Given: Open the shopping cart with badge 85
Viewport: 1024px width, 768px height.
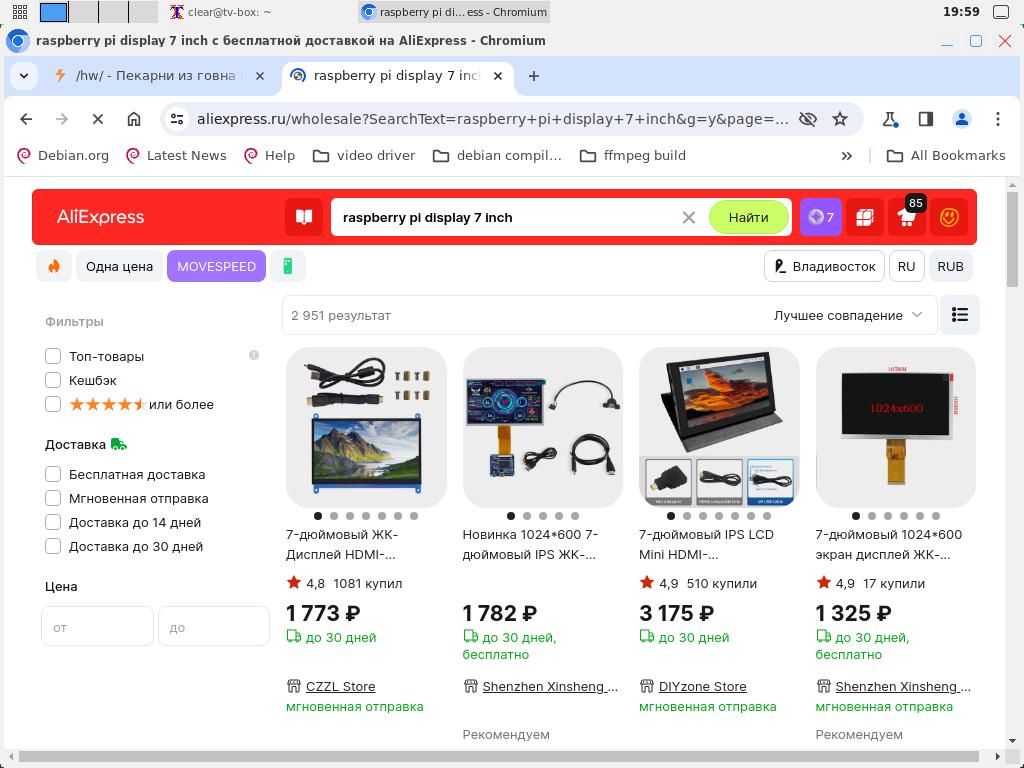Looking at the screenshot, I should (907, 217).
